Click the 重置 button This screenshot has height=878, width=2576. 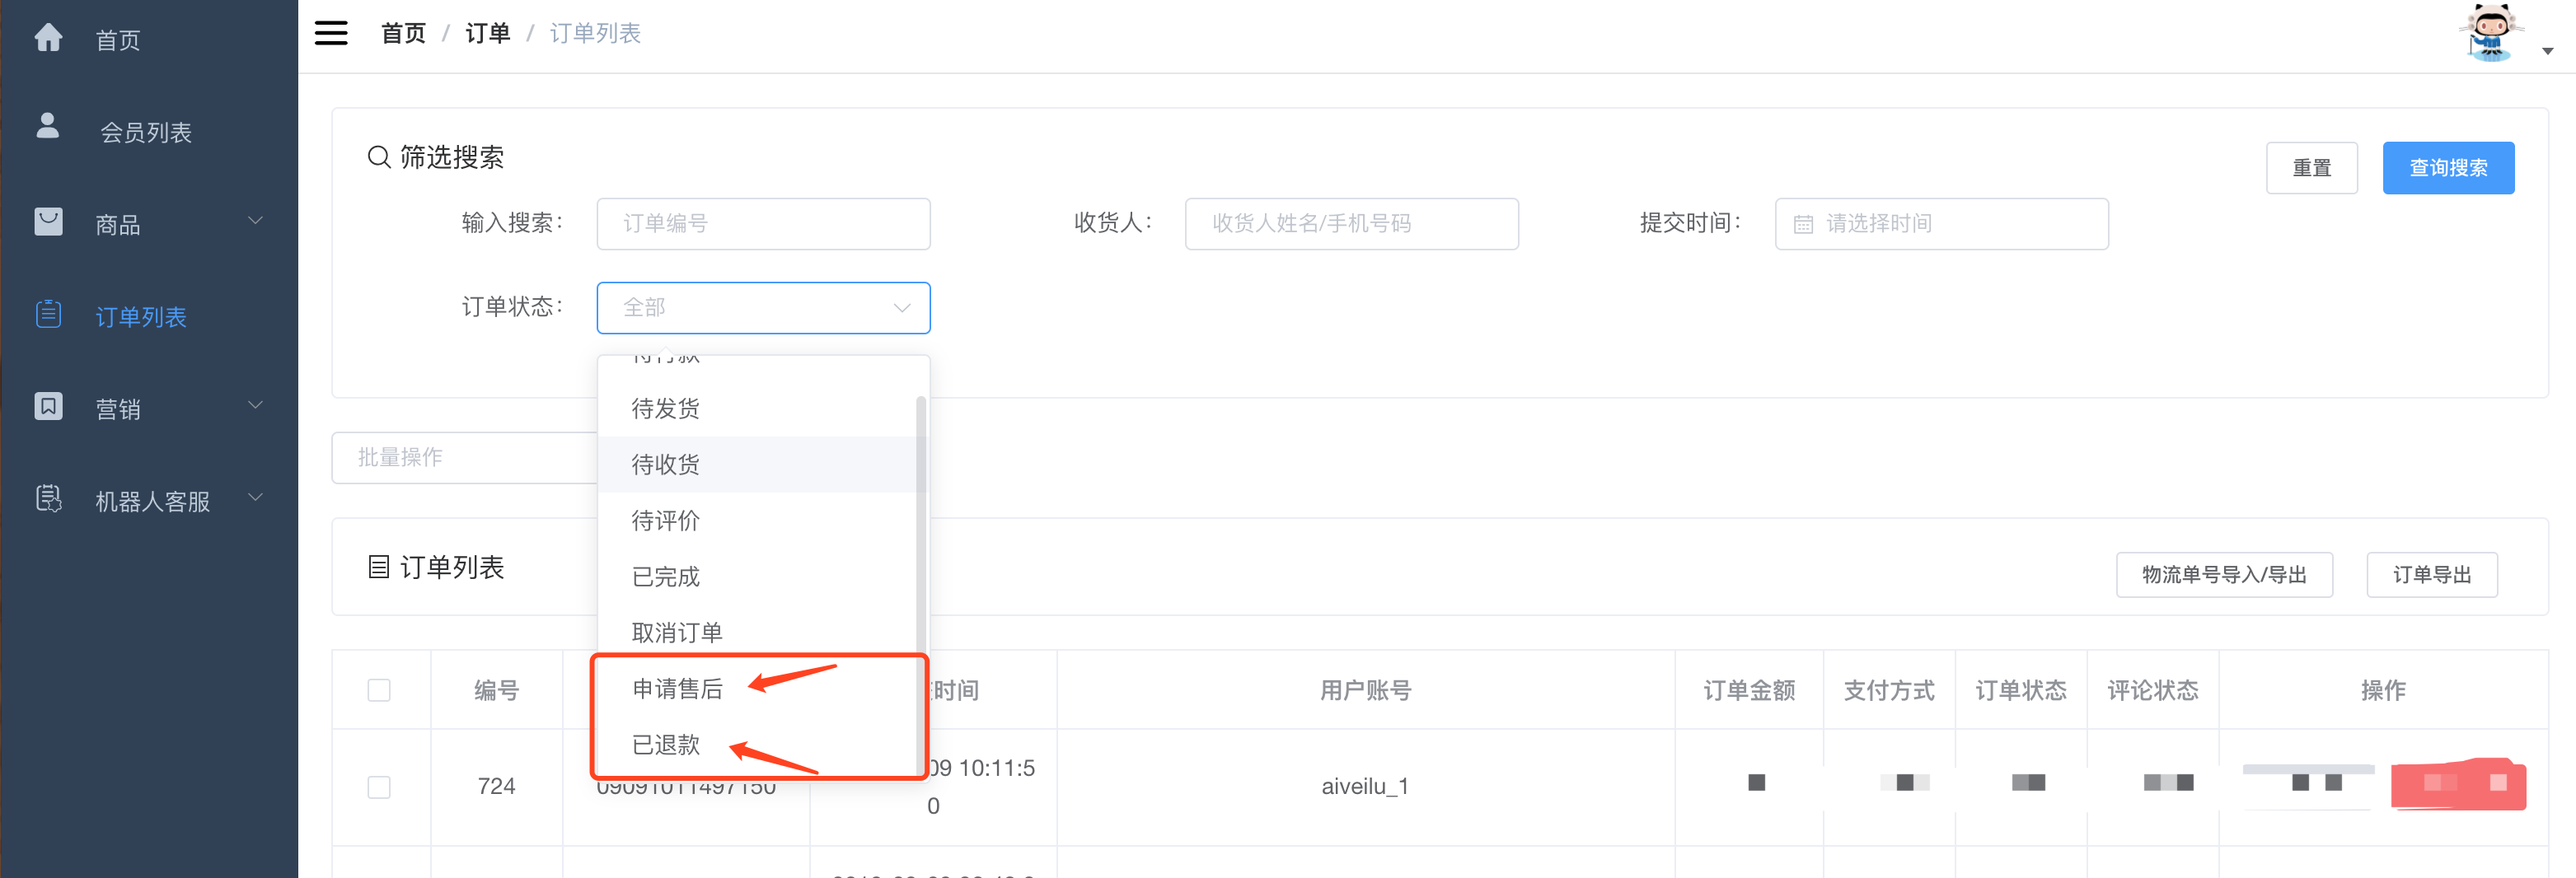pos(2311,168)
